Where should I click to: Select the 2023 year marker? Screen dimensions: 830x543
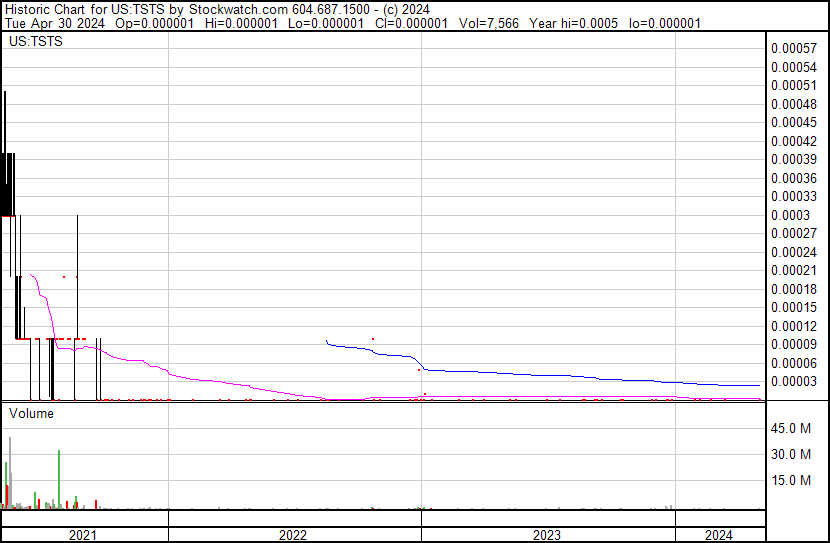[x=547, y=535]
